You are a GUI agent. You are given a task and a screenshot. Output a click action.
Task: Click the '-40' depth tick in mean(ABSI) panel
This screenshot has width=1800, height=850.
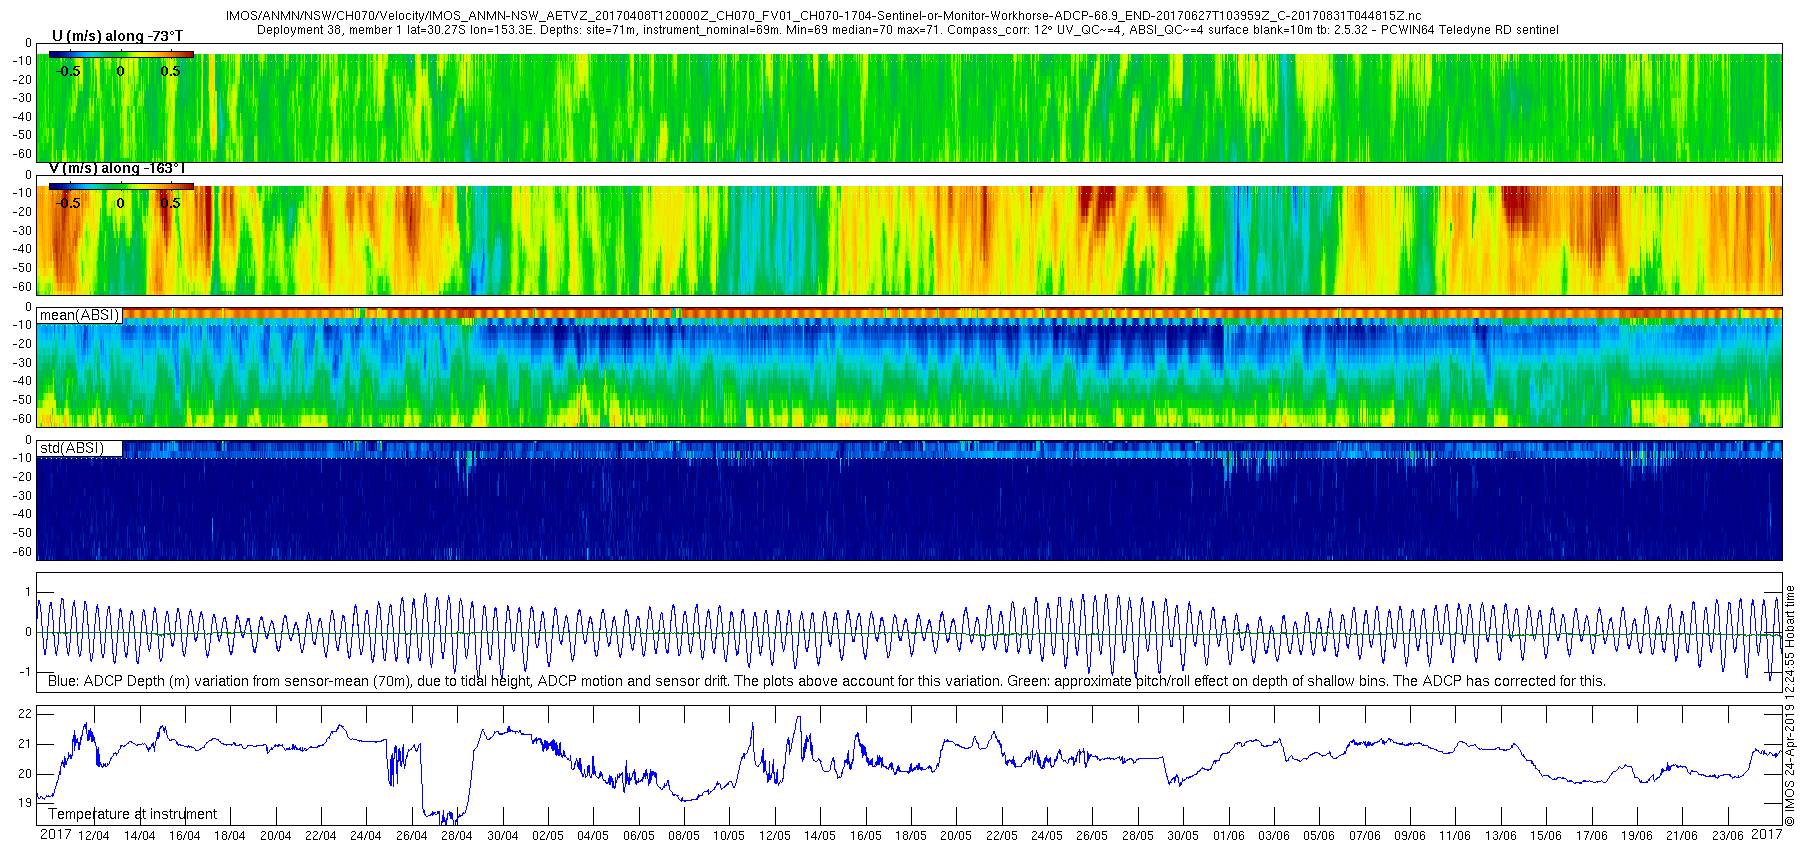tap(21, 381)
